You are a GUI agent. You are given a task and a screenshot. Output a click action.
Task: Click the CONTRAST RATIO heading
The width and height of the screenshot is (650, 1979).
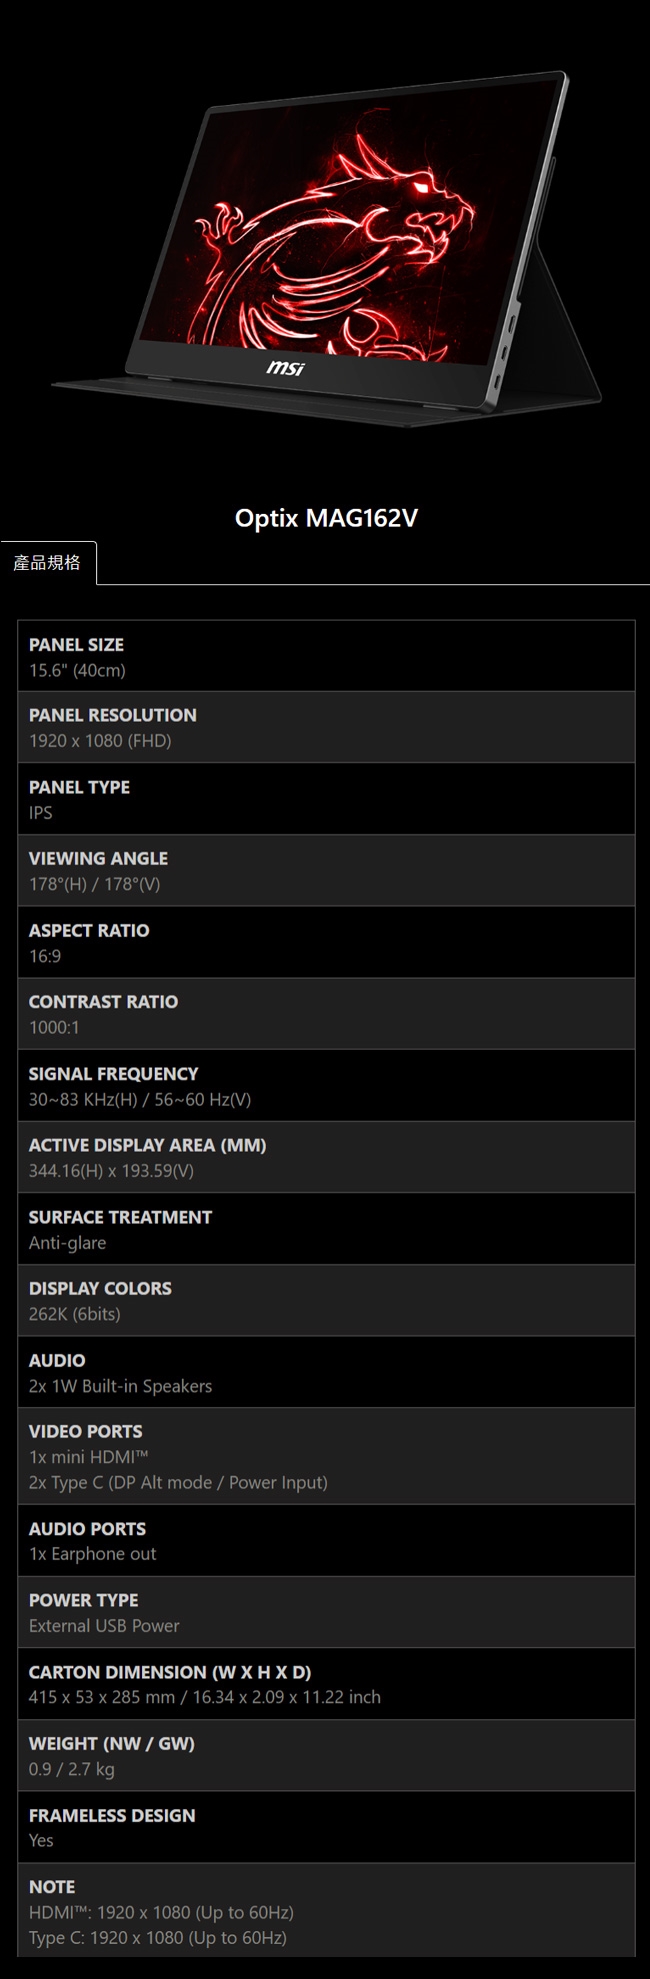pos(103,1001)
